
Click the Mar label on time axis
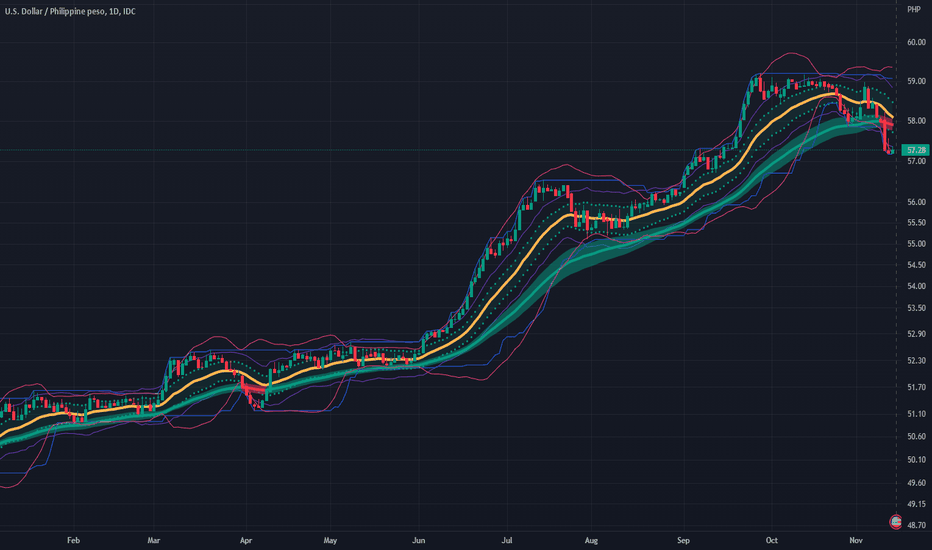coord(153,540)
